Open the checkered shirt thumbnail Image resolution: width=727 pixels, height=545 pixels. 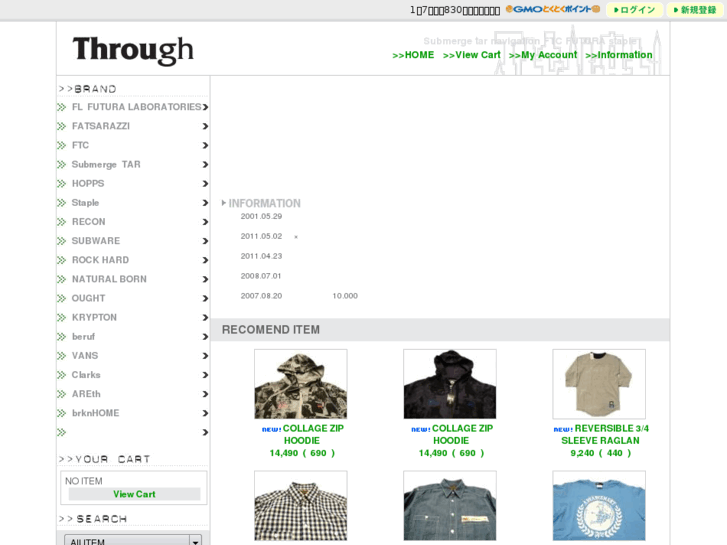pyautogui.click(x=300, y=506)
